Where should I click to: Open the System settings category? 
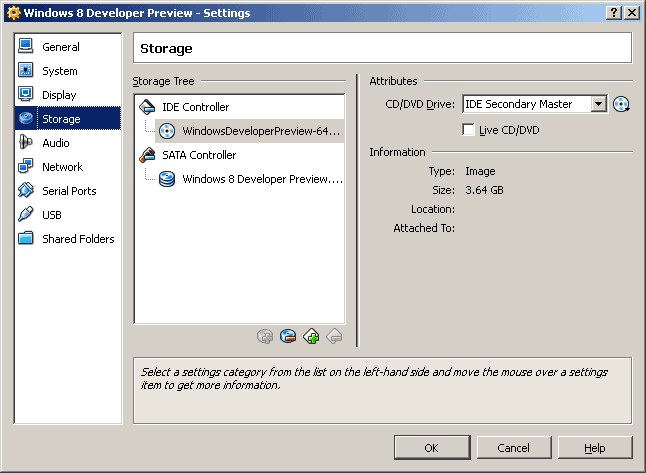[68, 71]
